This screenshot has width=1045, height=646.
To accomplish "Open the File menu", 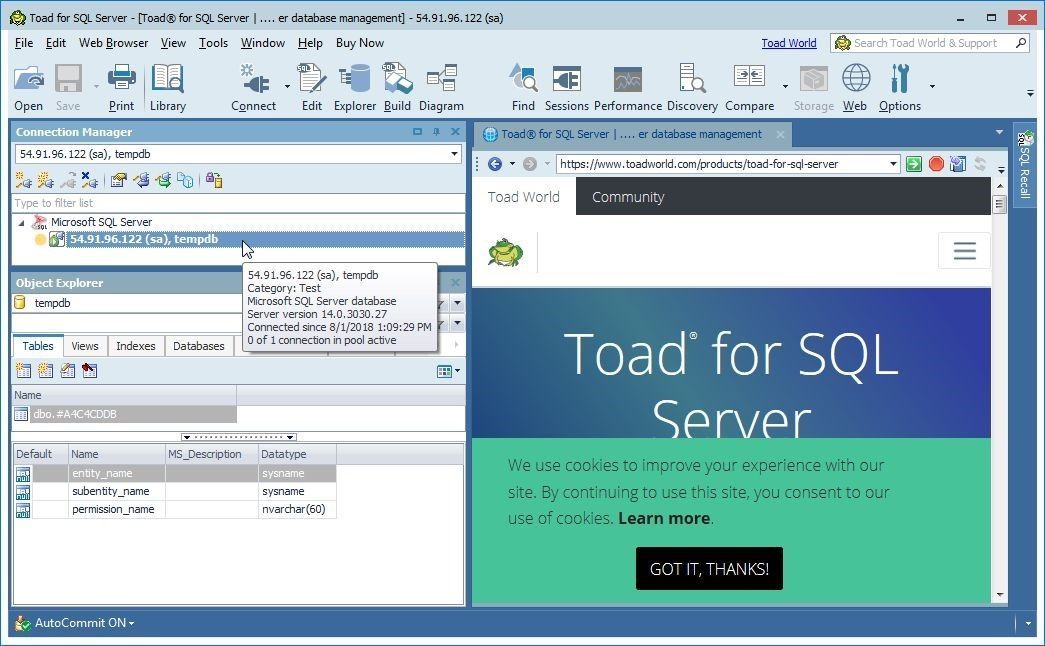I will pyautogui.click(x=23, y=43).
